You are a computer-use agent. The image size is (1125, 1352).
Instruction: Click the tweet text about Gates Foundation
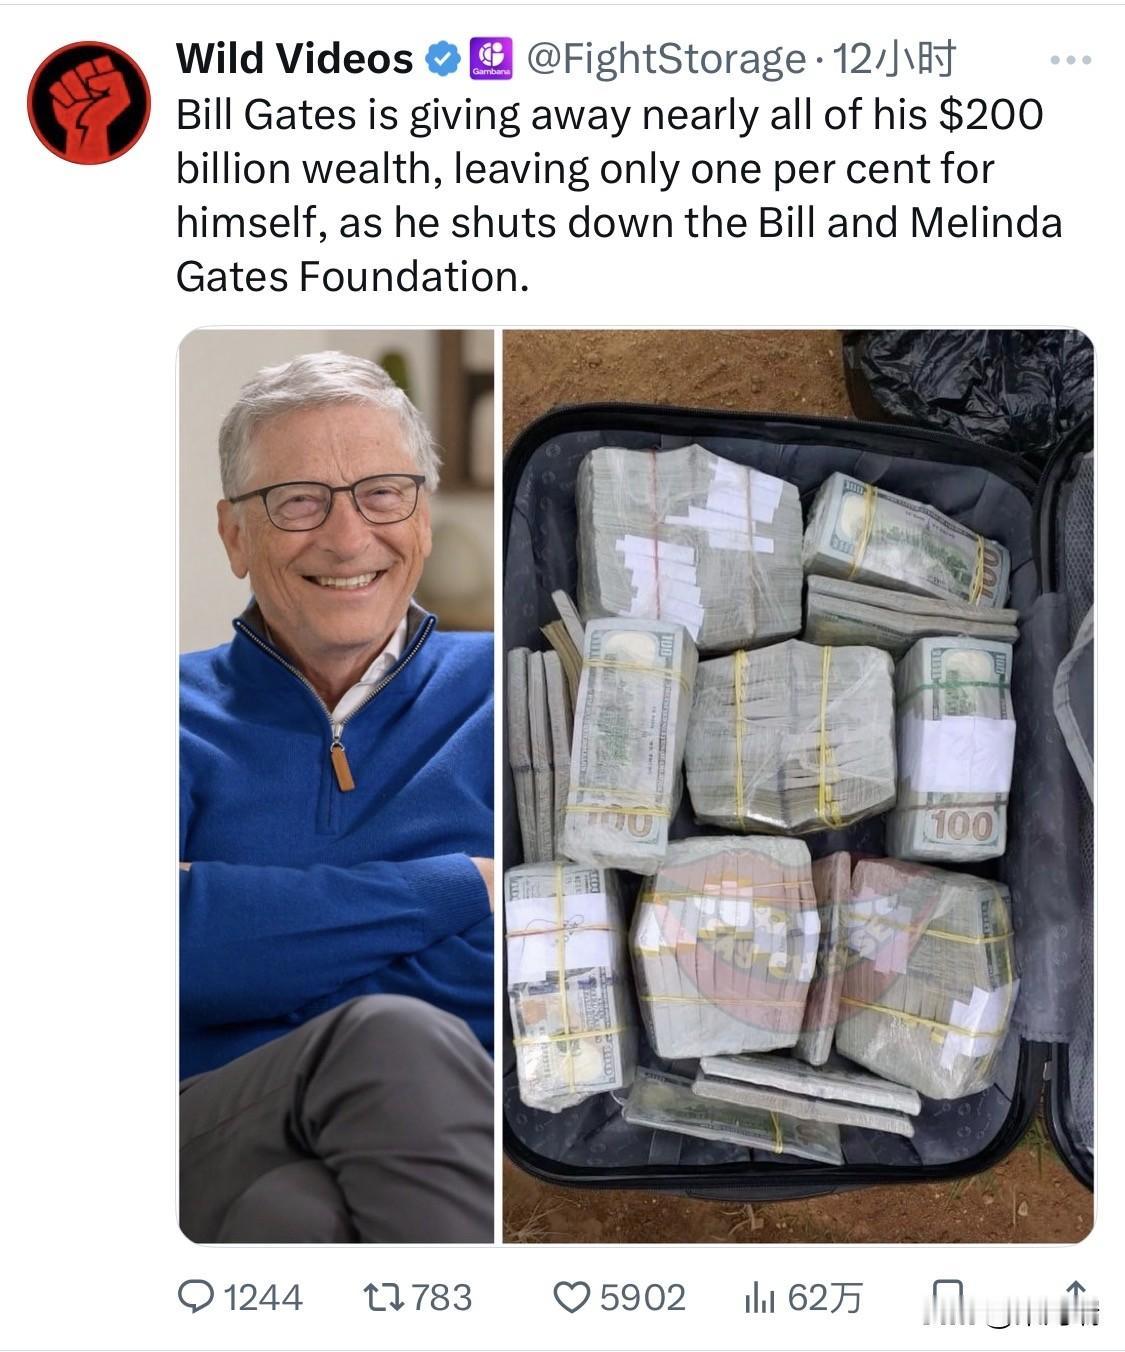619,196
